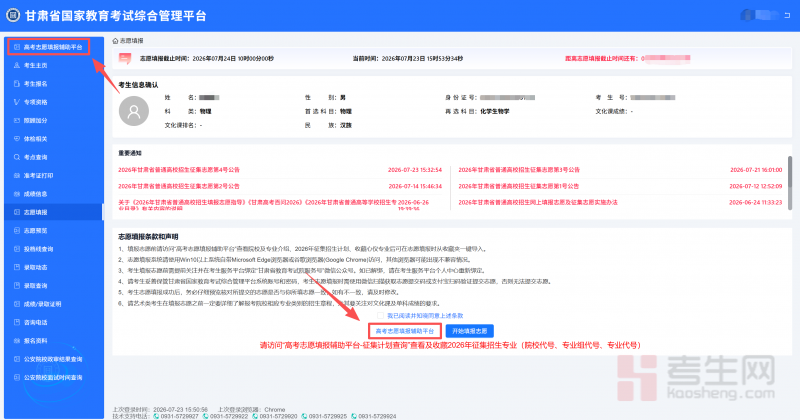Click the icon next to 专项资格
The image size is (800, 420).
[17, 102]
